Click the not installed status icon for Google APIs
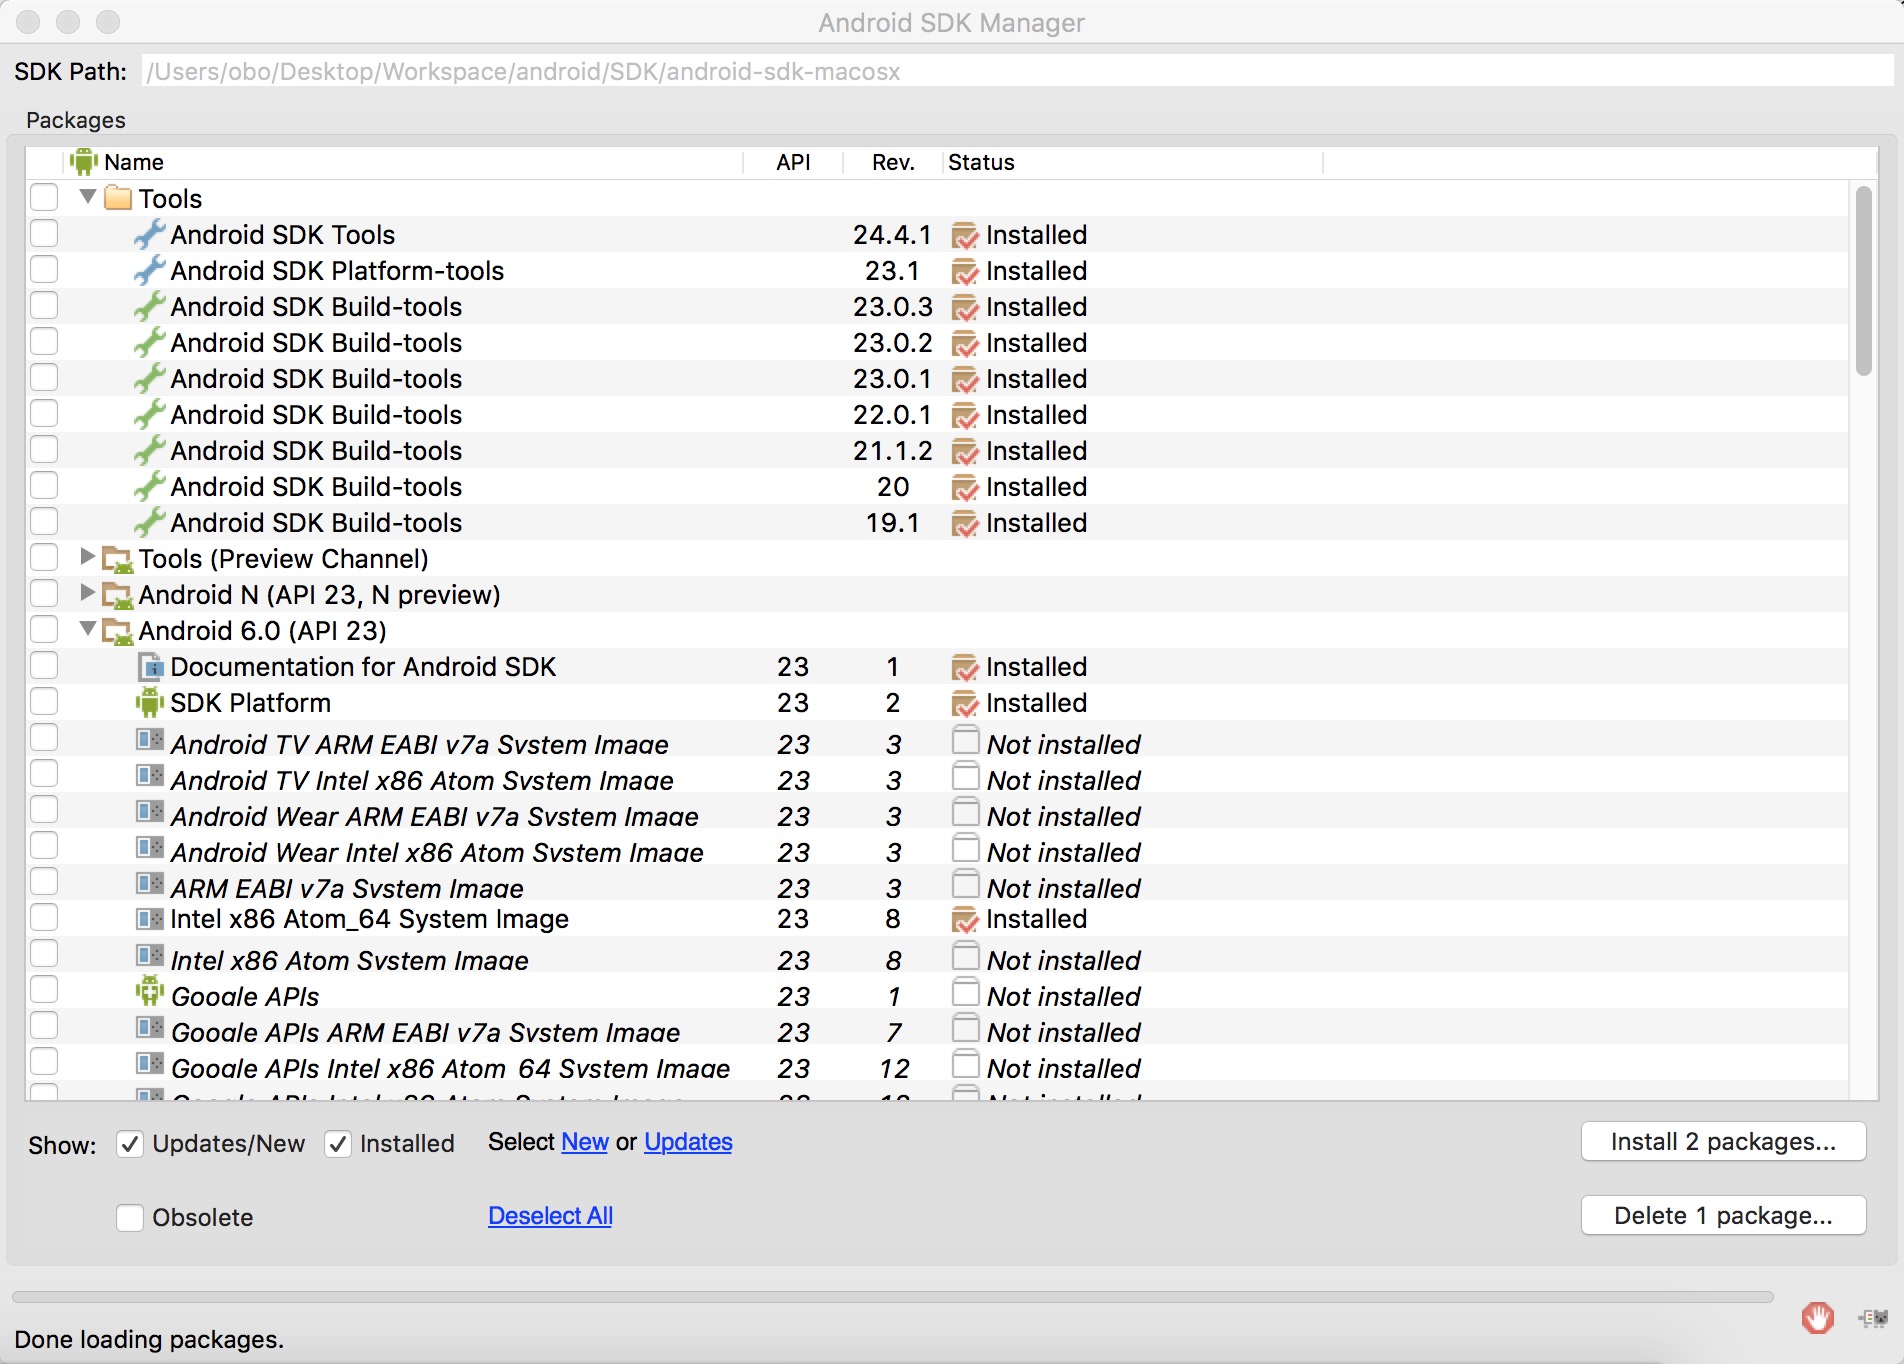The width and height of the screenshot is (1904, 1364). click(x=965, y=992)
